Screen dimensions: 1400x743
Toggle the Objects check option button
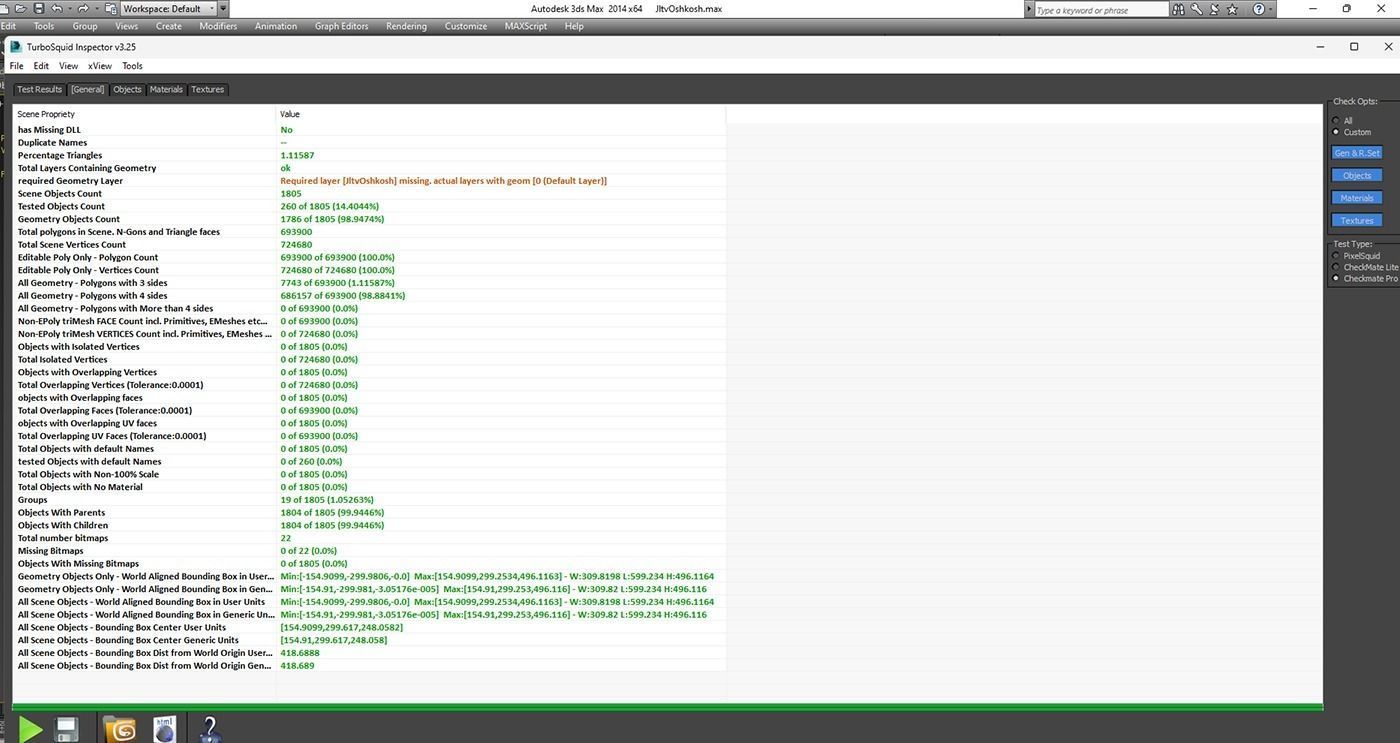1356,175
